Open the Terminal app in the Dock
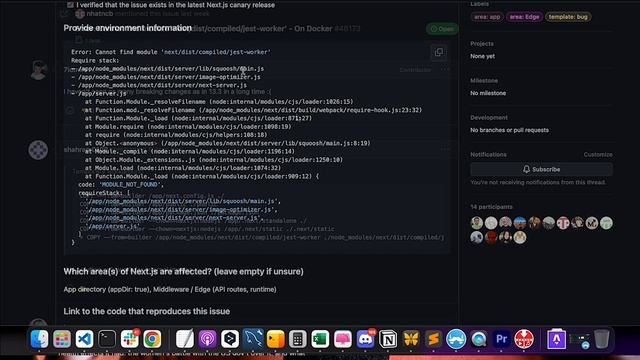640x360 pixels. click(107, 339)
